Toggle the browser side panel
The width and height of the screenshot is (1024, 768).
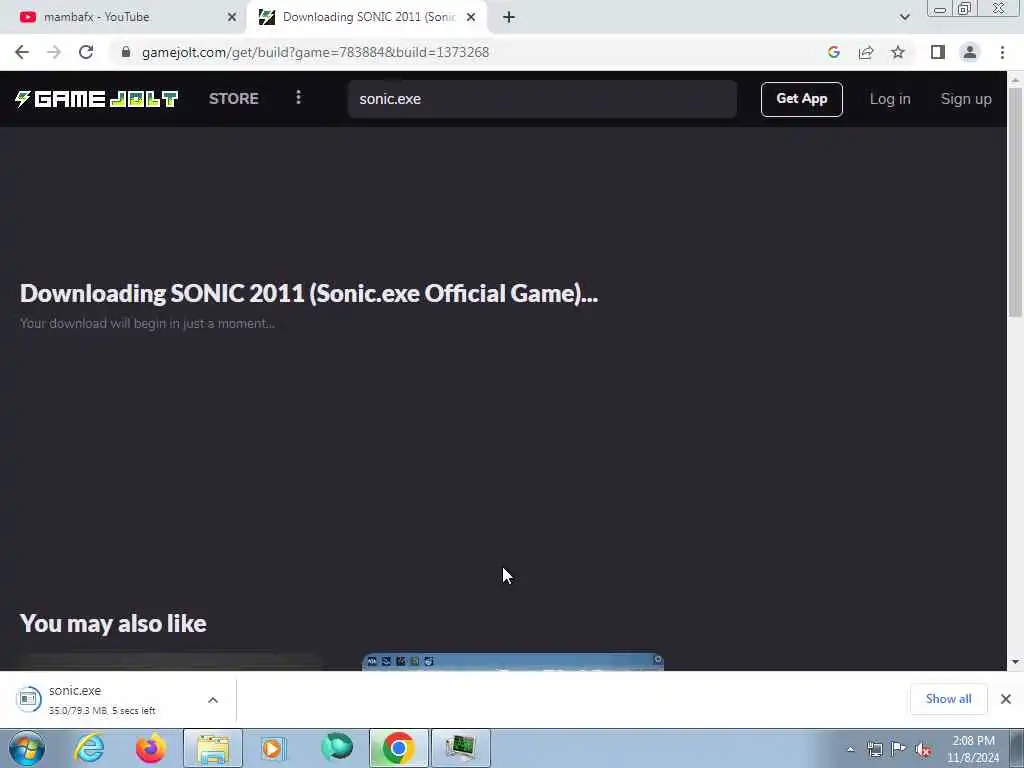coord(938,52)
